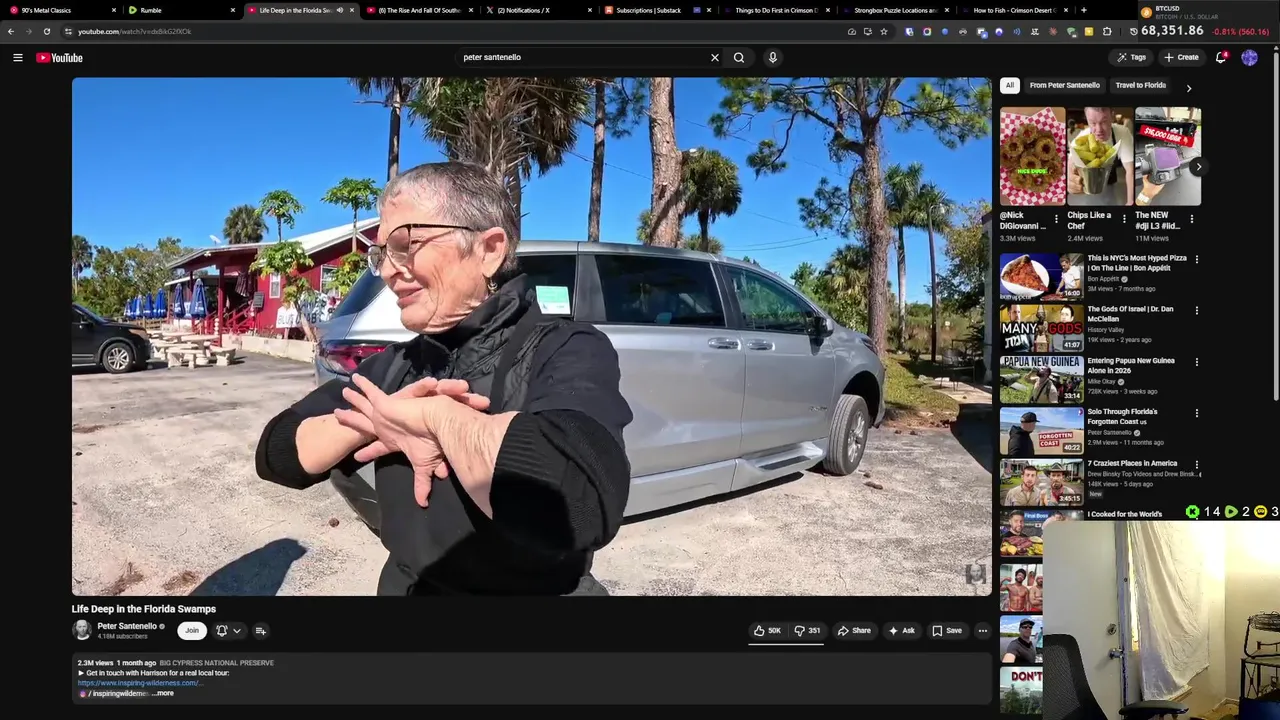Share the video
The height and width of the screenshot is (720, 1280).
click(x=854, y=630)
